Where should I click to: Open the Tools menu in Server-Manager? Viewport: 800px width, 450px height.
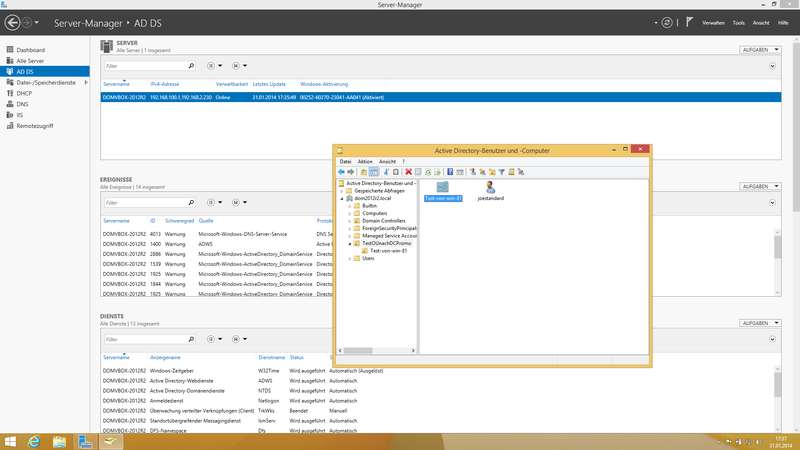point(738,21)
